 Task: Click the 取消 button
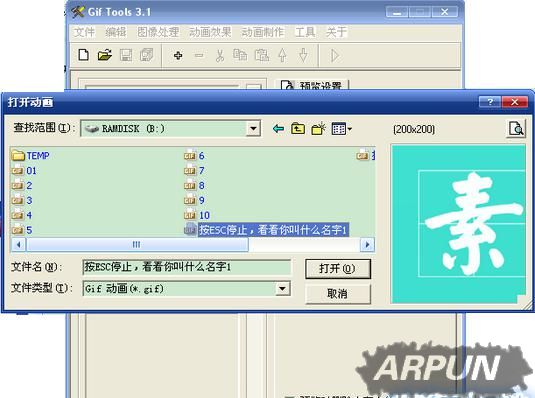tap(337, 293)
